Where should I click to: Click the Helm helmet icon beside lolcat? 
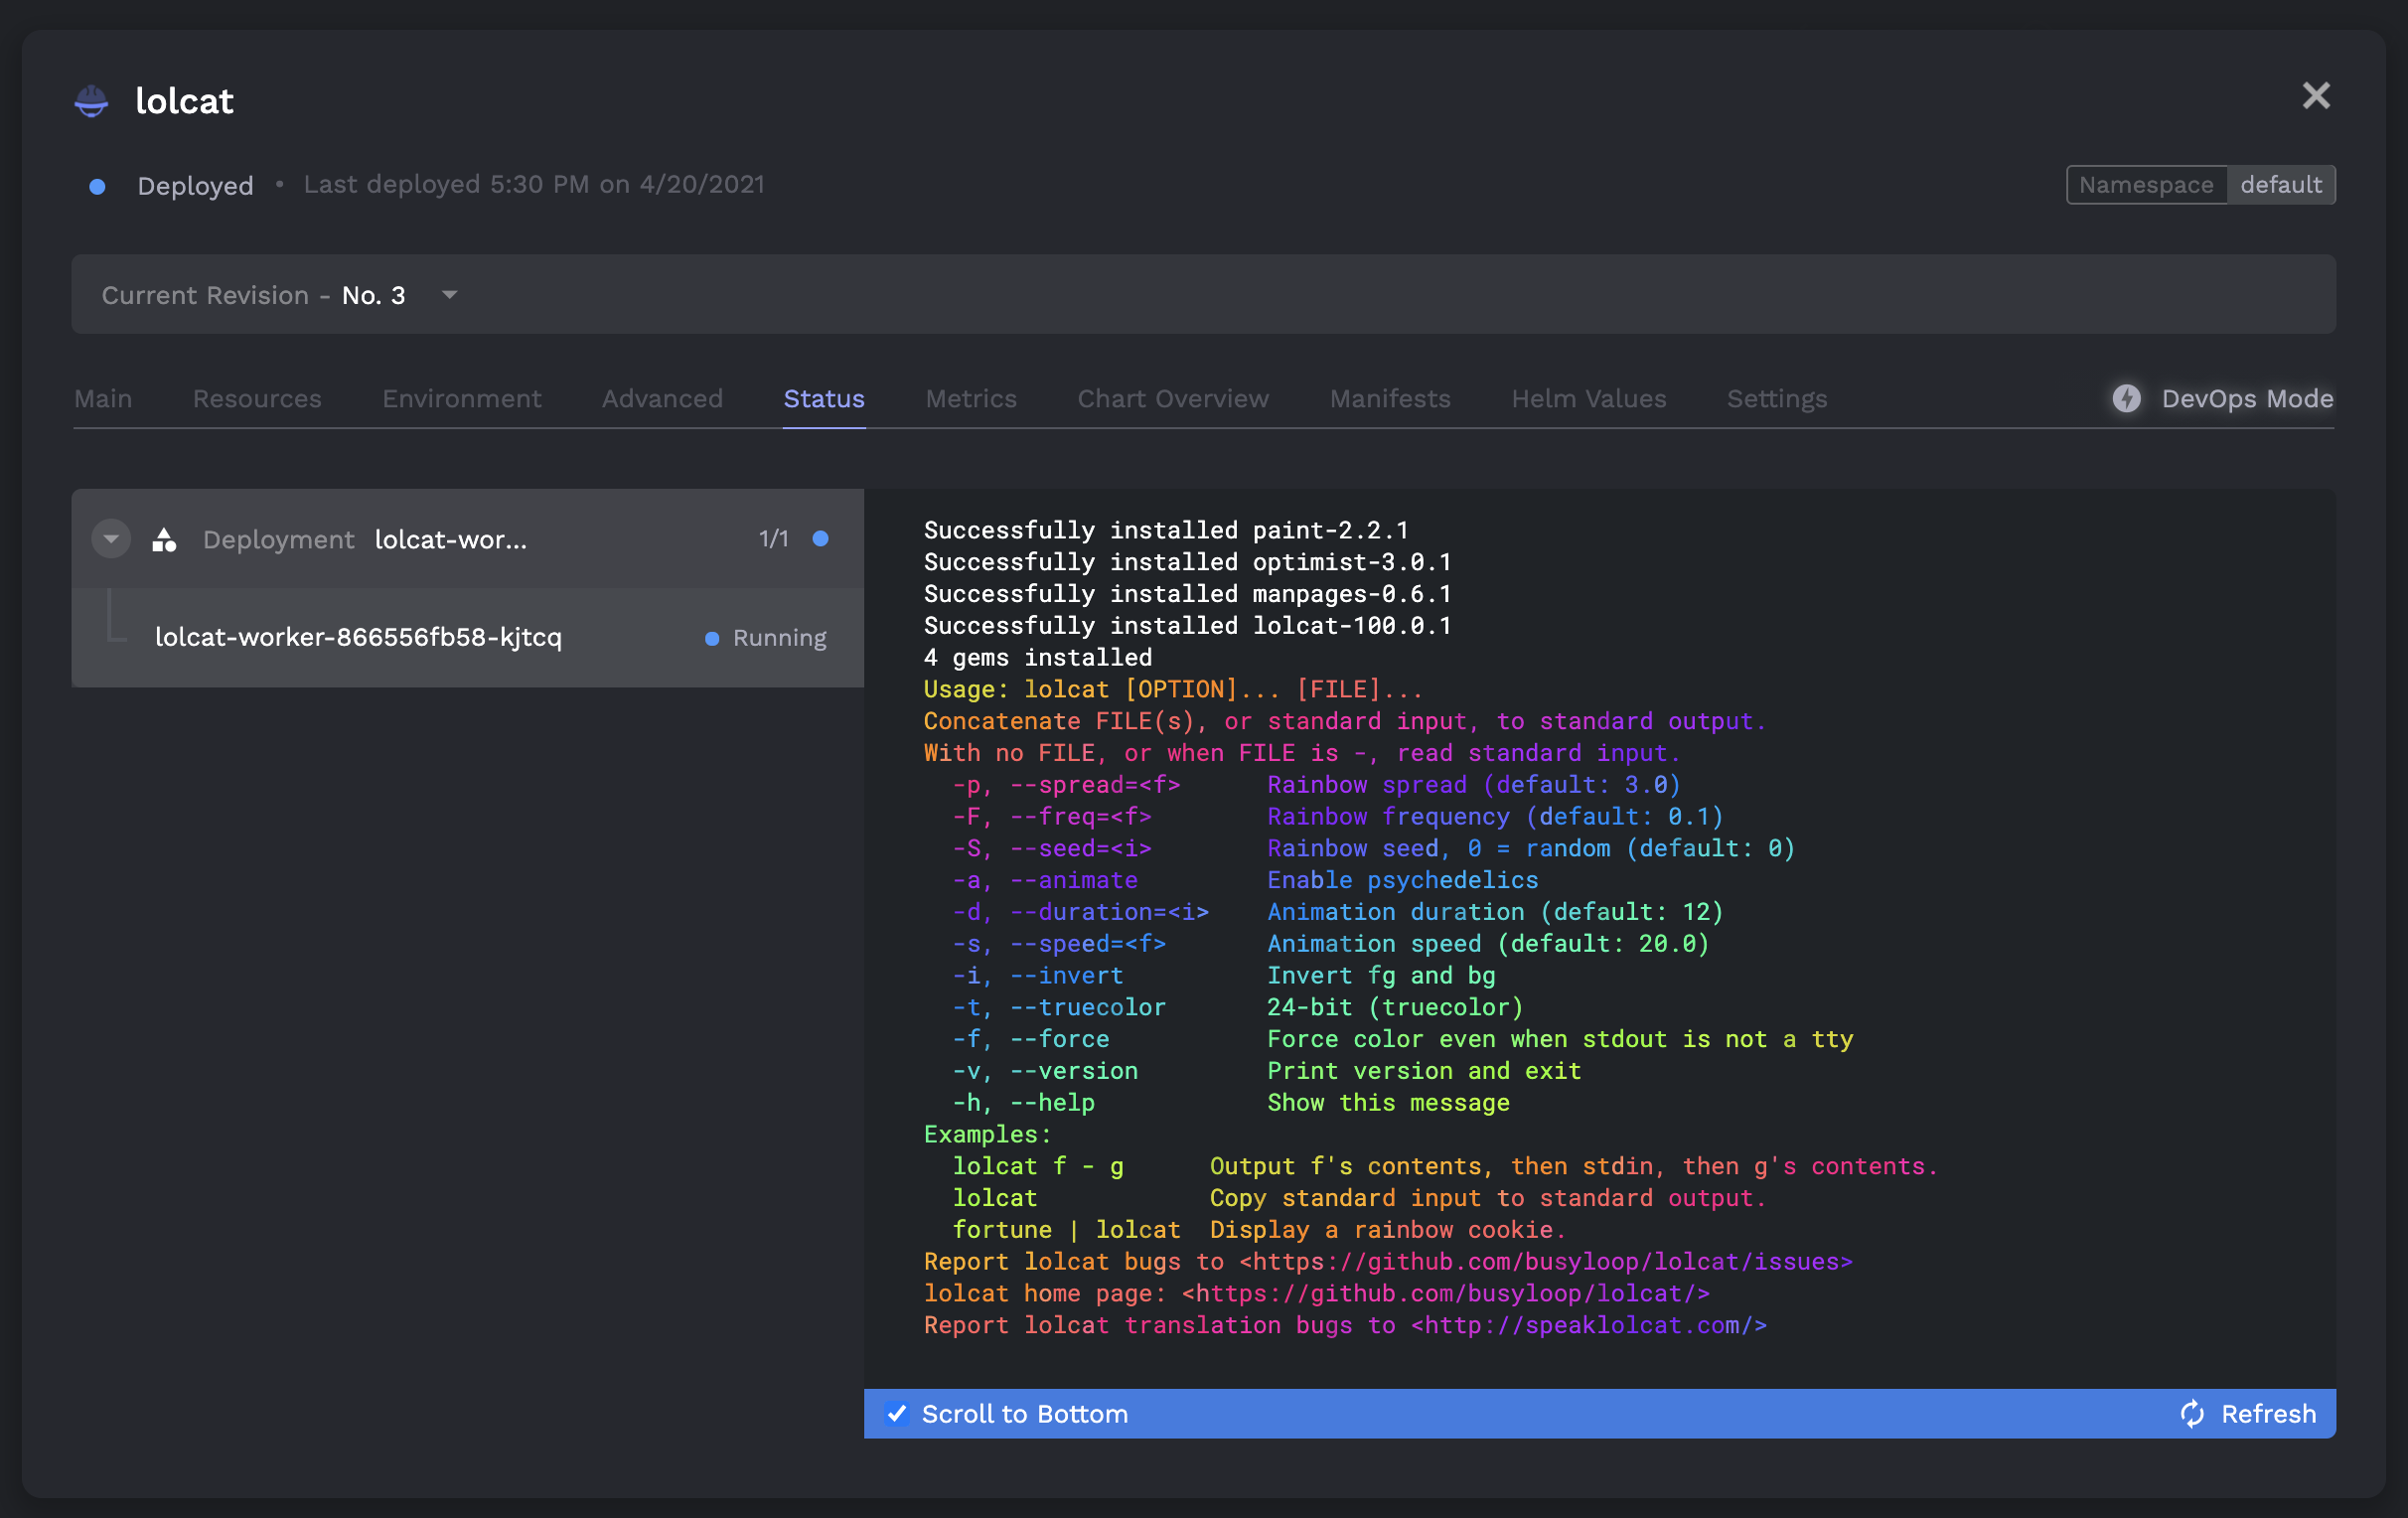tap(91, 101)
